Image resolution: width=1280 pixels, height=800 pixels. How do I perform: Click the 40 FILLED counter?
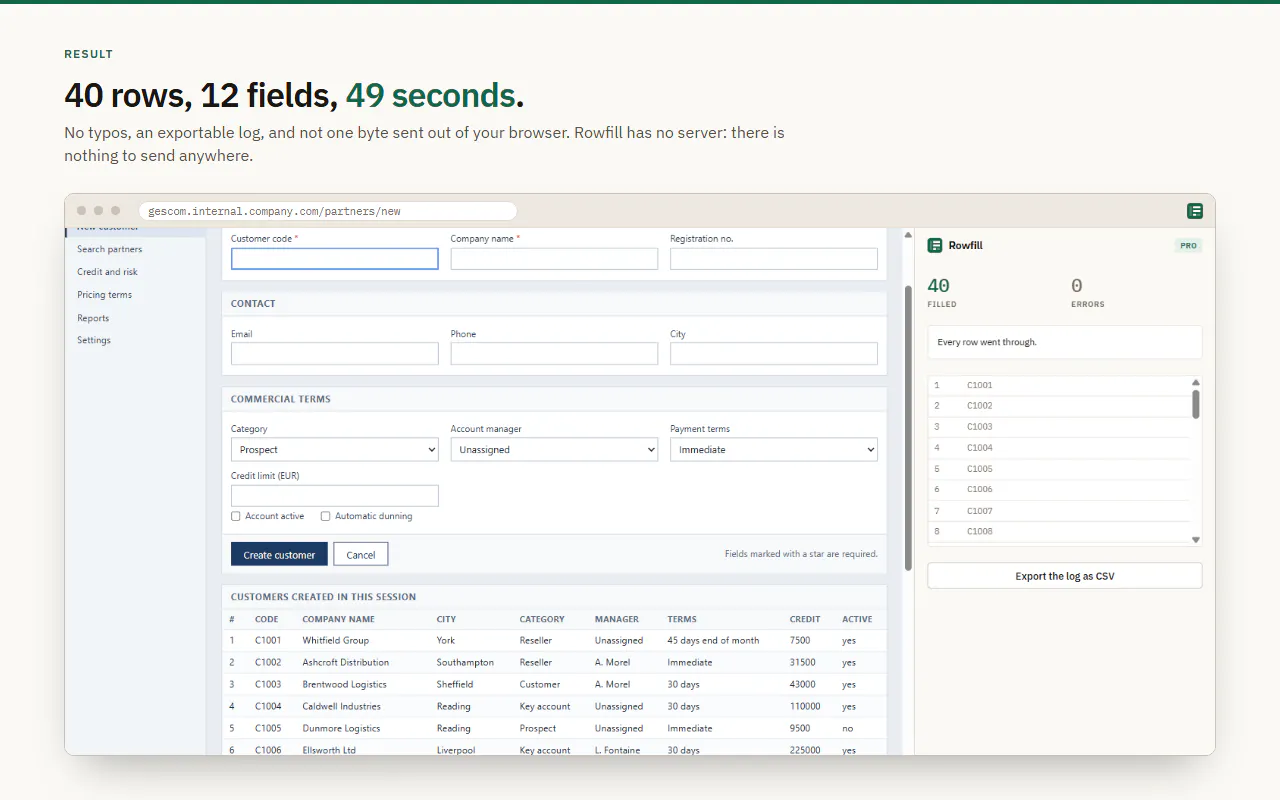point(942,292)
